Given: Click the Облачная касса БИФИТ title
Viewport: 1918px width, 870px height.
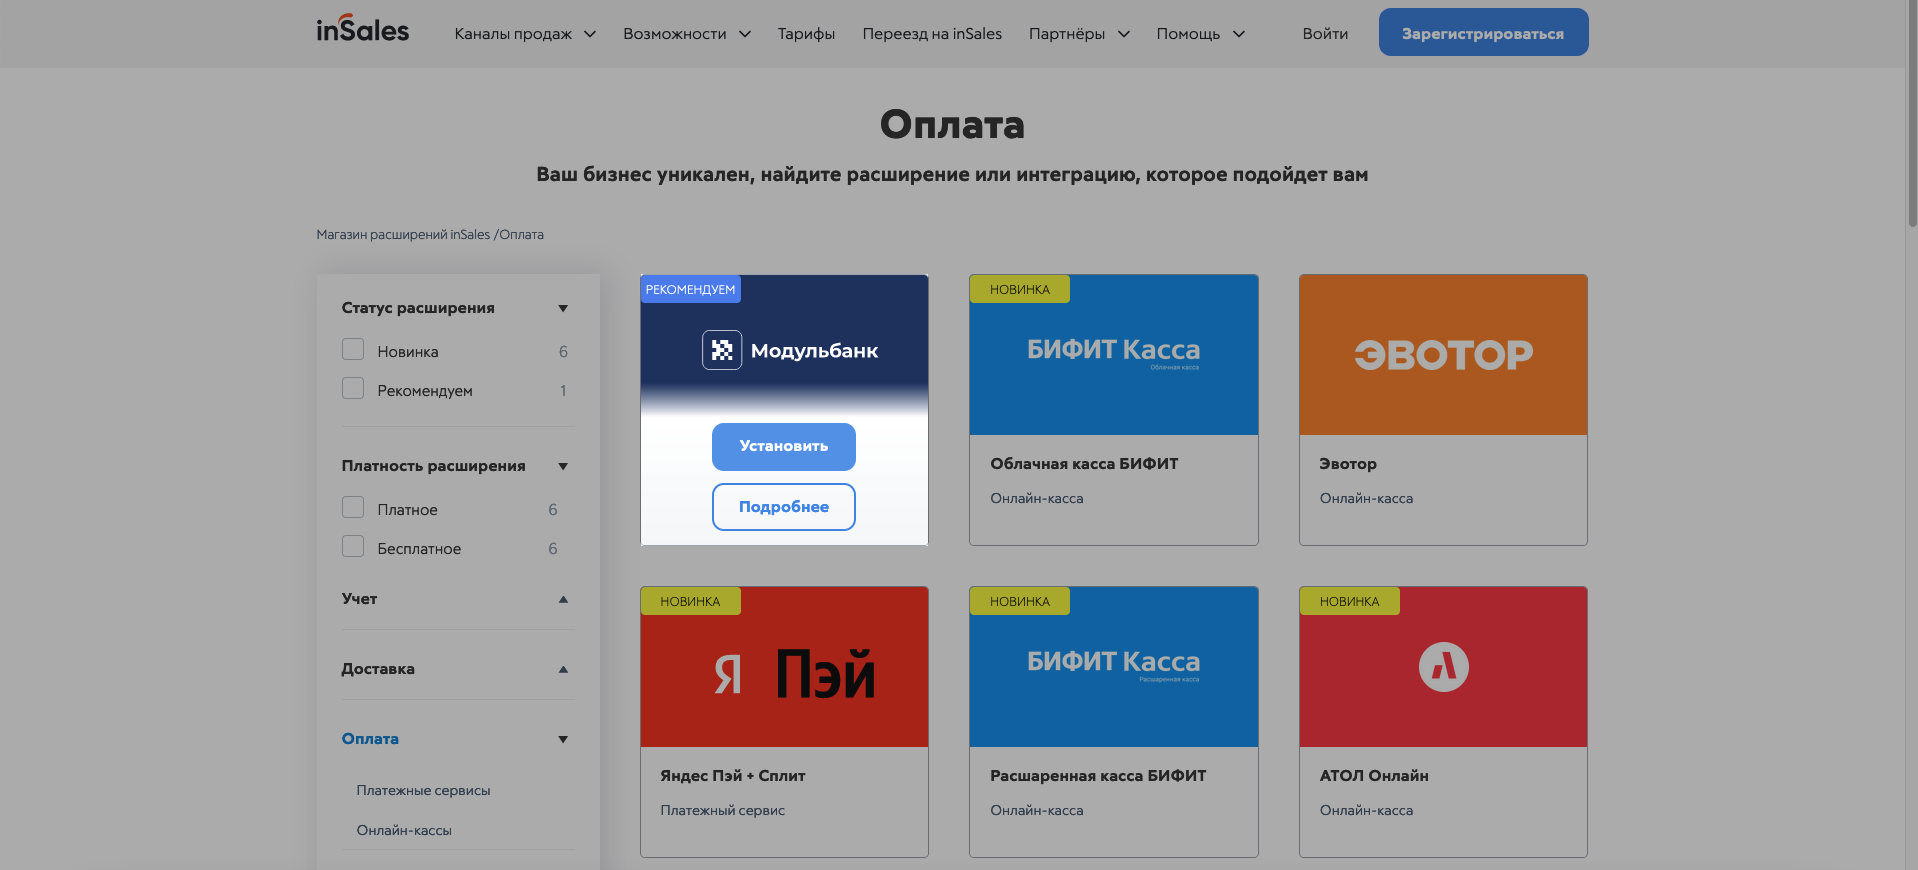Looking at the screenshot, I should coord(1084,464).
